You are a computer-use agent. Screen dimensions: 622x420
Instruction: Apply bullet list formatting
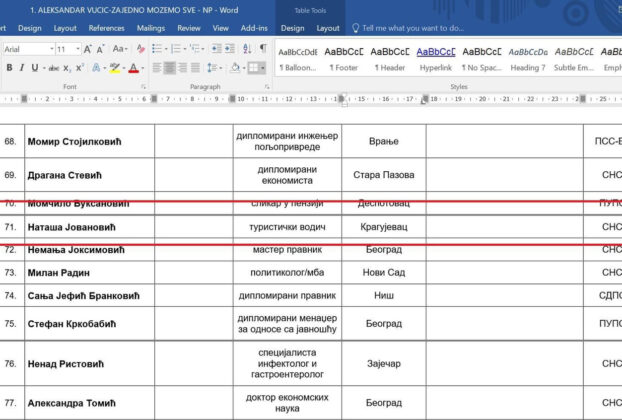[159, 48]
